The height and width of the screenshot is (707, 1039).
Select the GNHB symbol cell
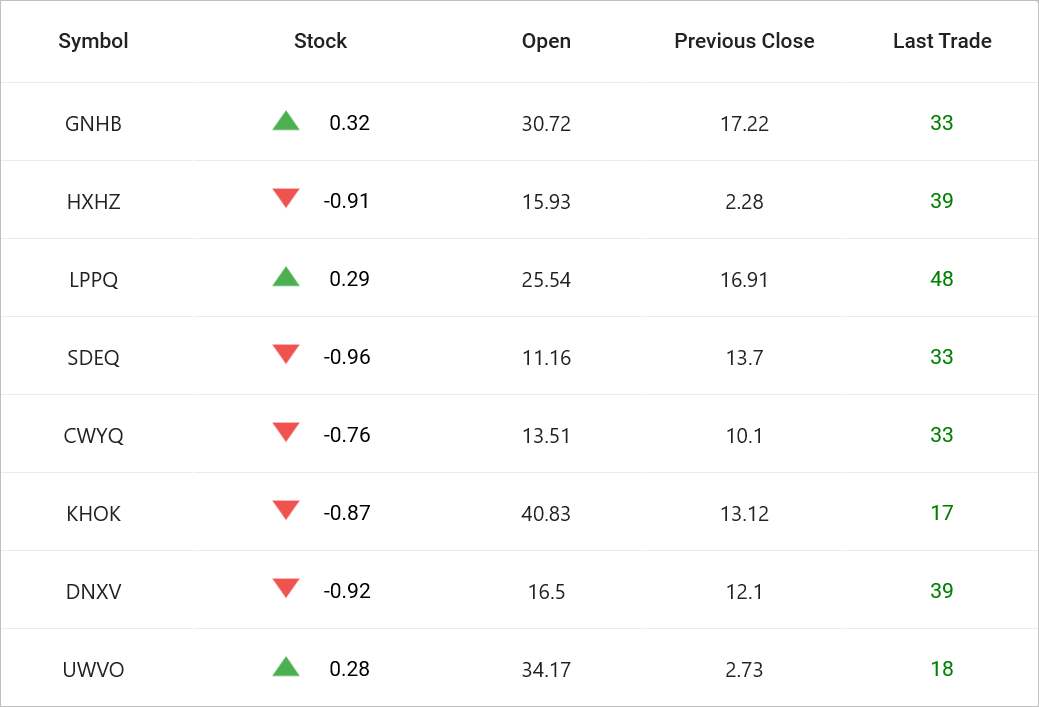tap(94, 124)
